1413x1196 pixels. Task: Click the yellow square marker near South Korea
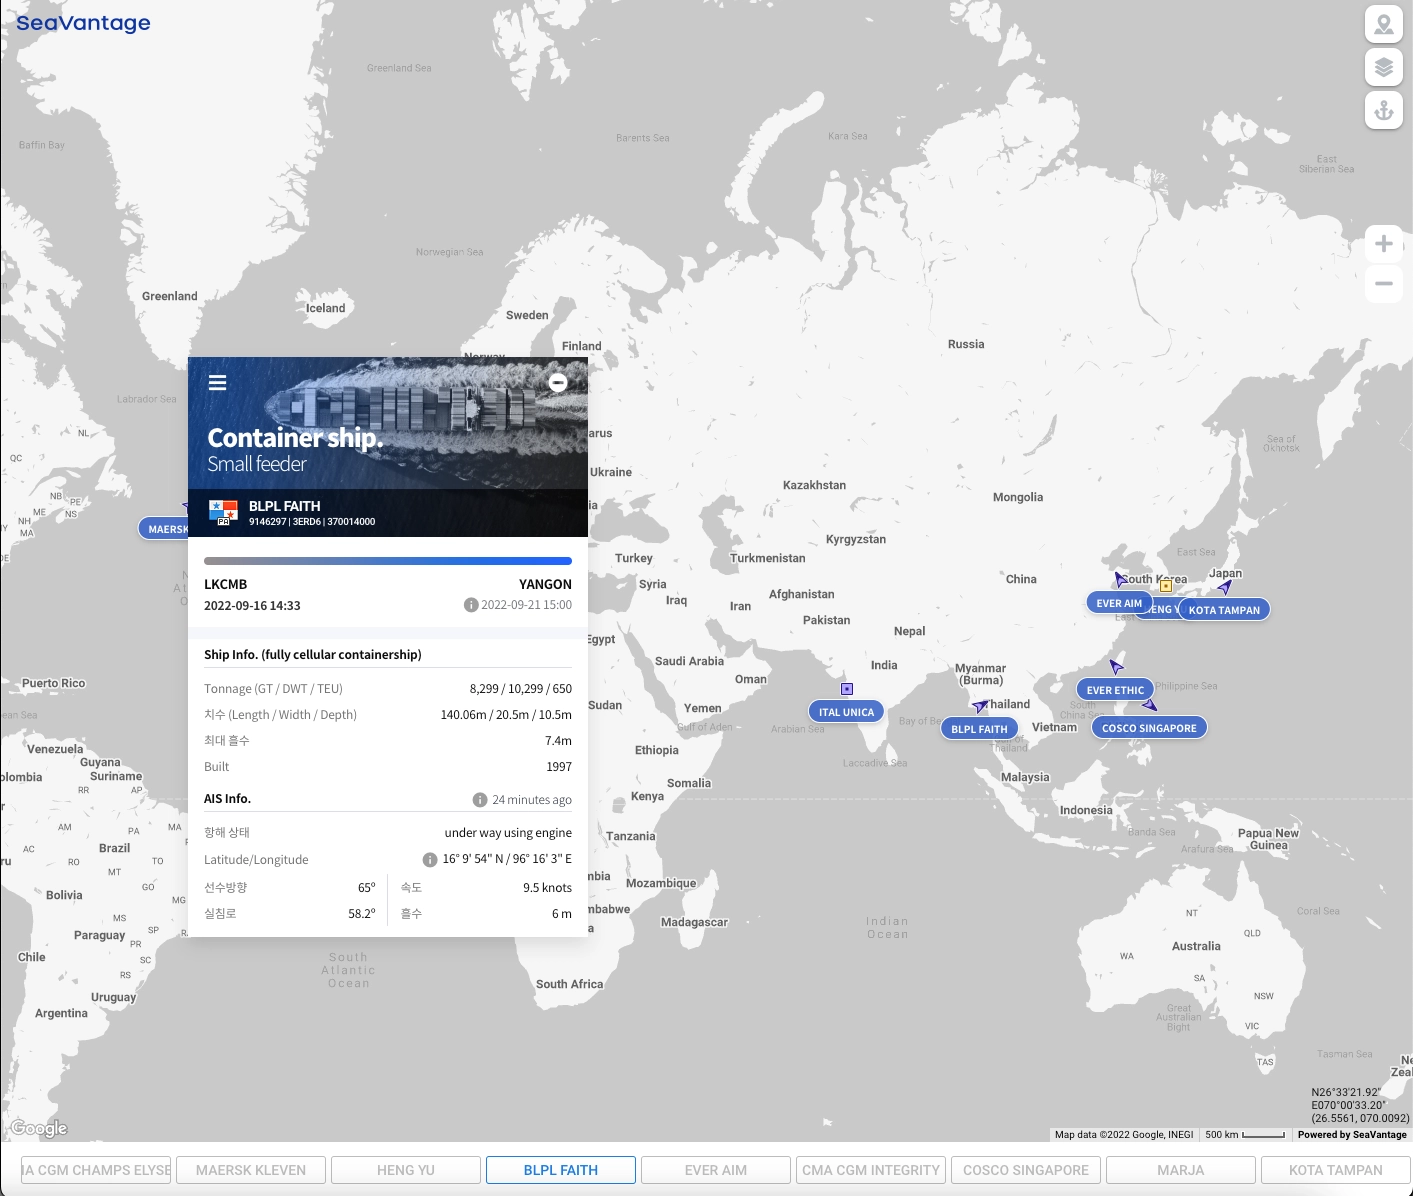[1166, 586]
